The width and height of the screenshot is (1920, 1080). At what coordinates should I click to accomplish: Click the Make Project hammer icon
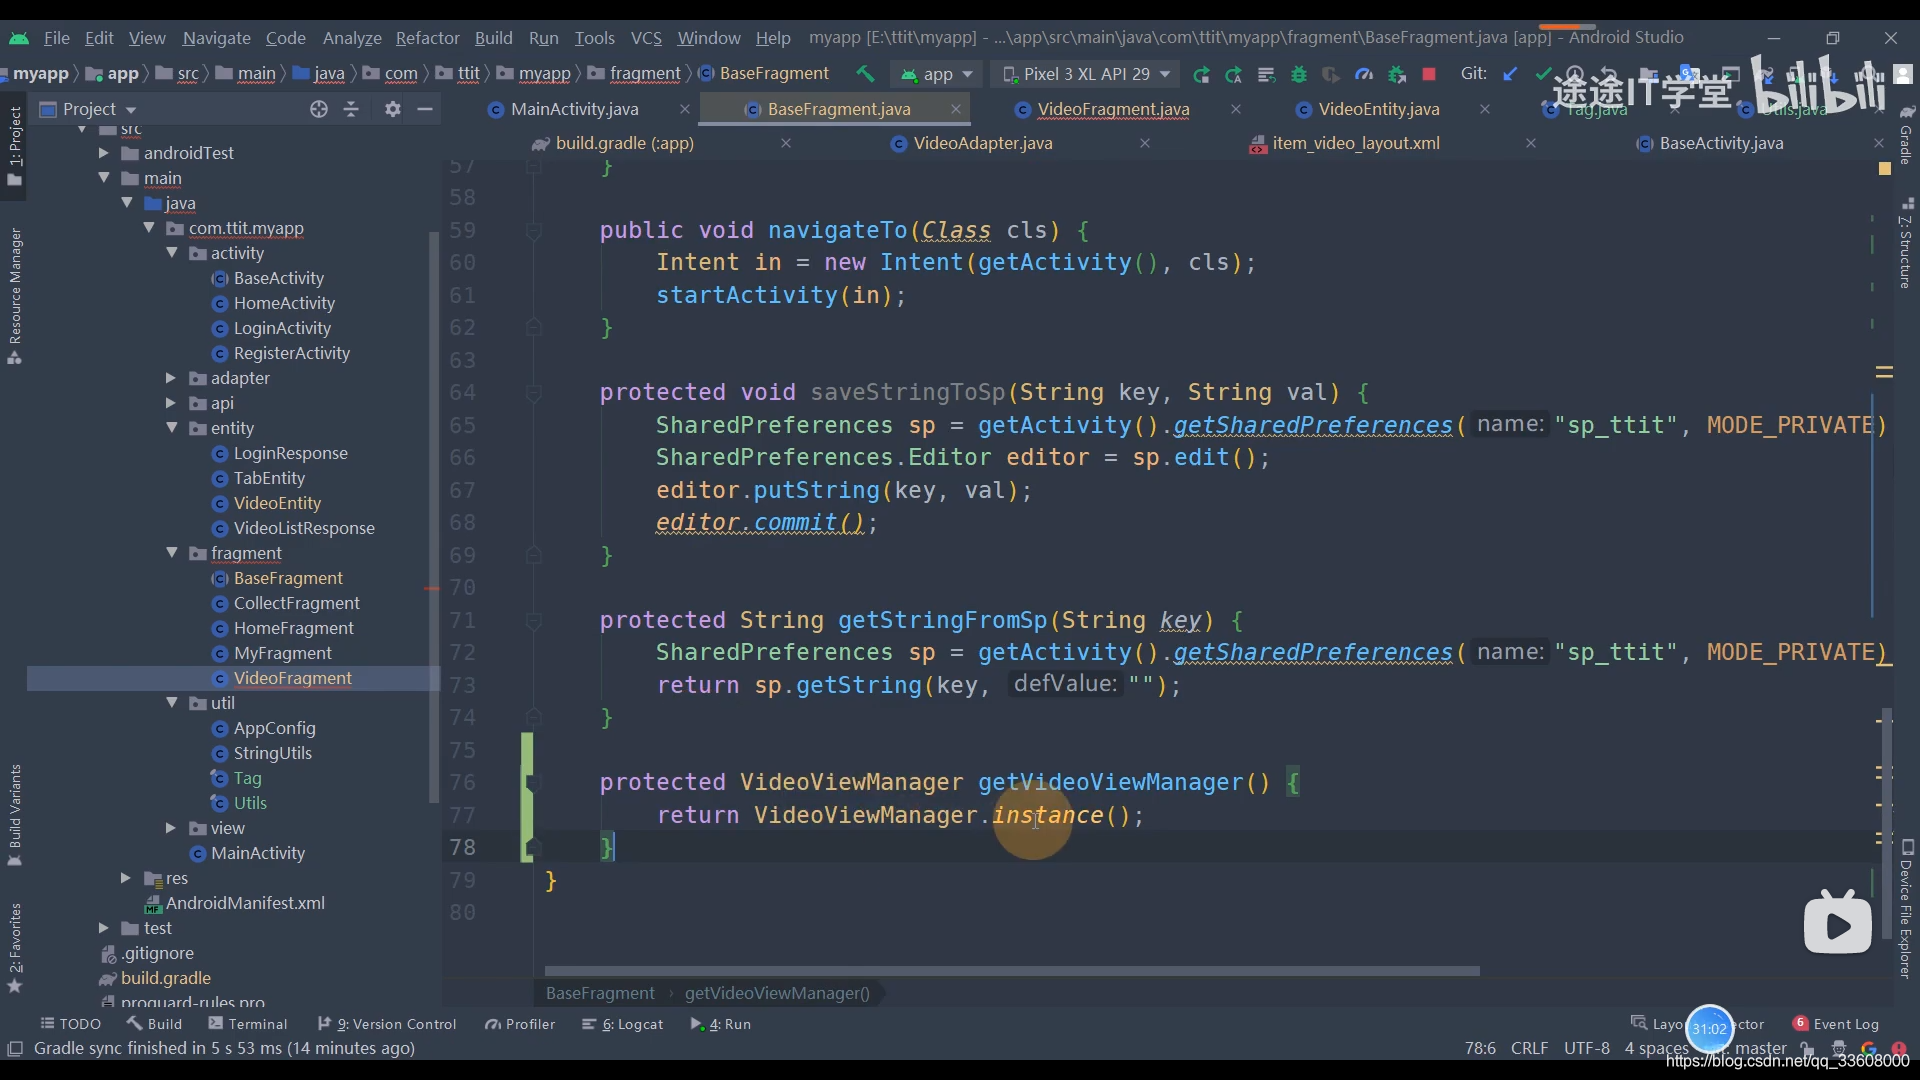tap(865, 74)
